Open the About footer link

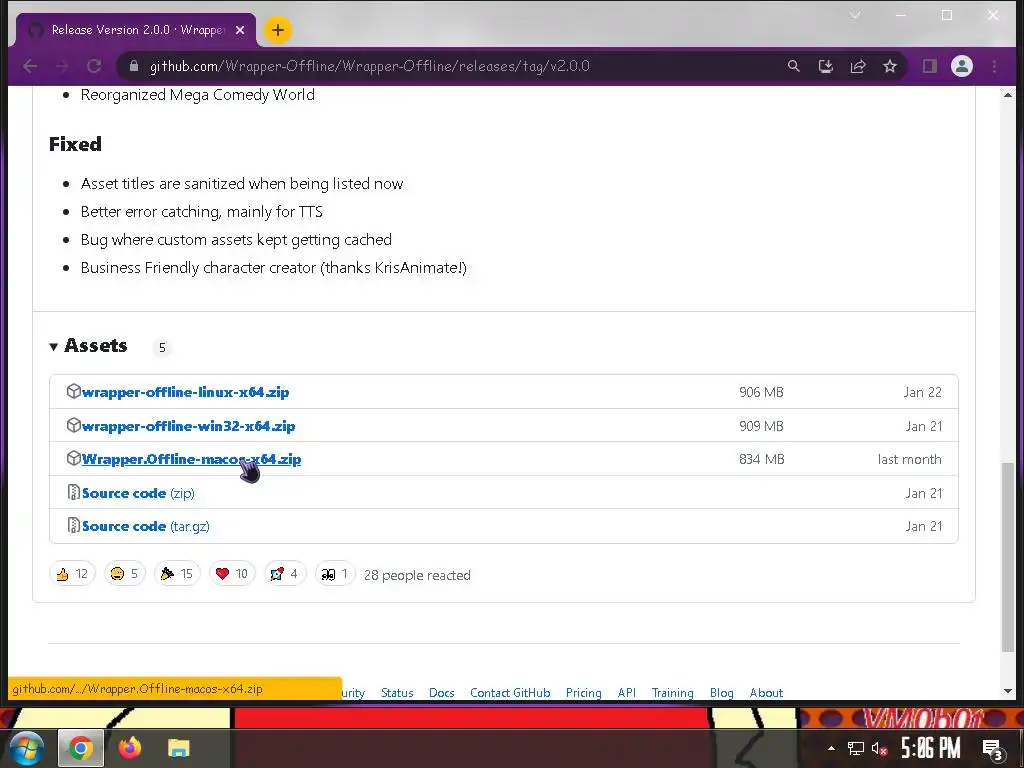point(766,692)
